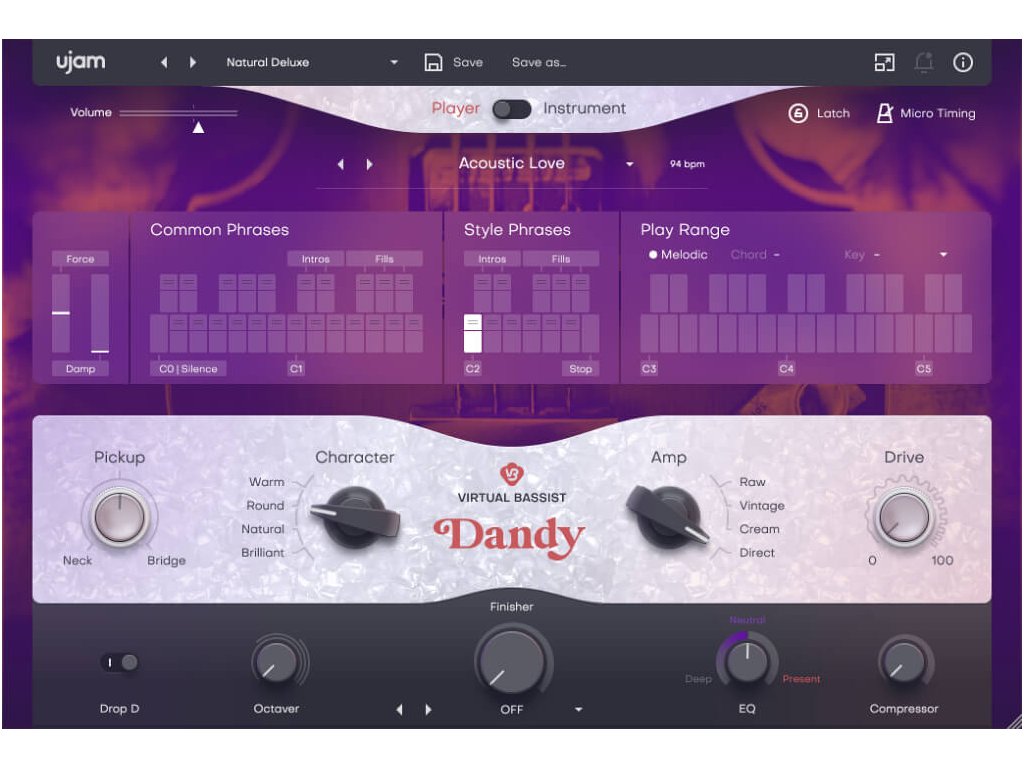Image resolution: width=1024 pixels, height=768 pixels.
Task: Click the ujam logo
Action: pos(80,62)
